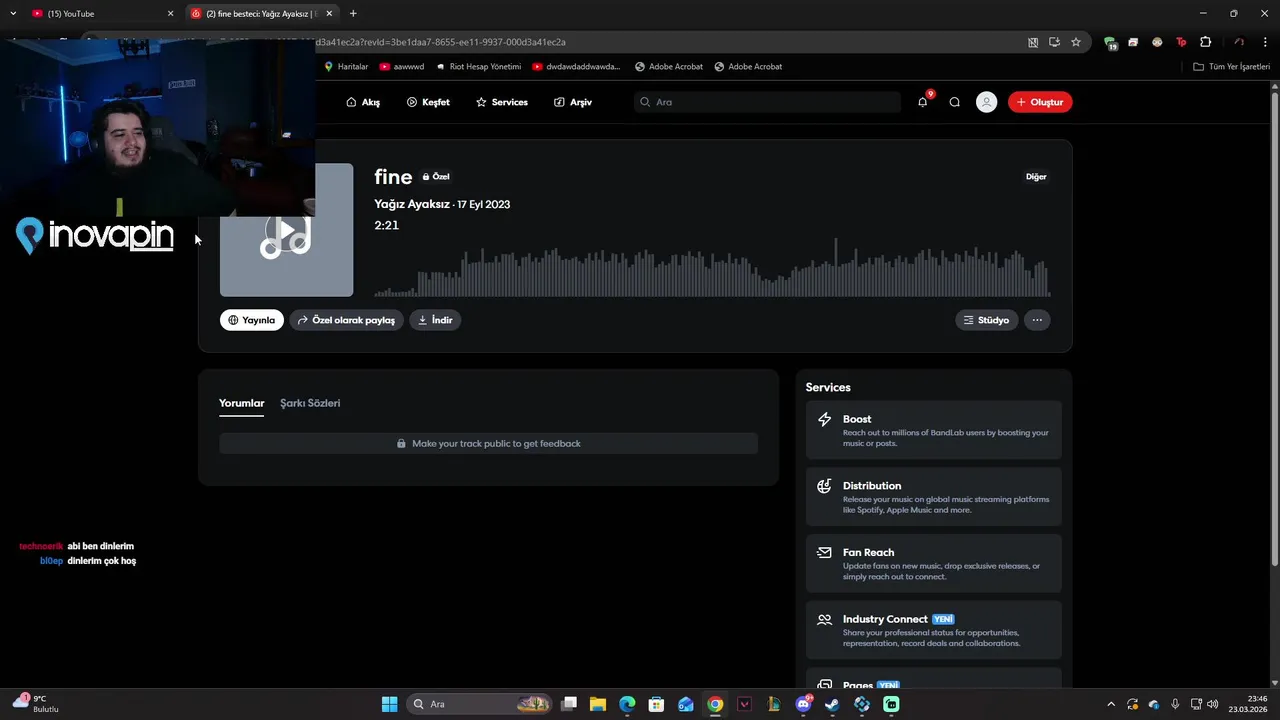Play the fine track cover
Screen dimensions: 1280x720
coord(286,232)
